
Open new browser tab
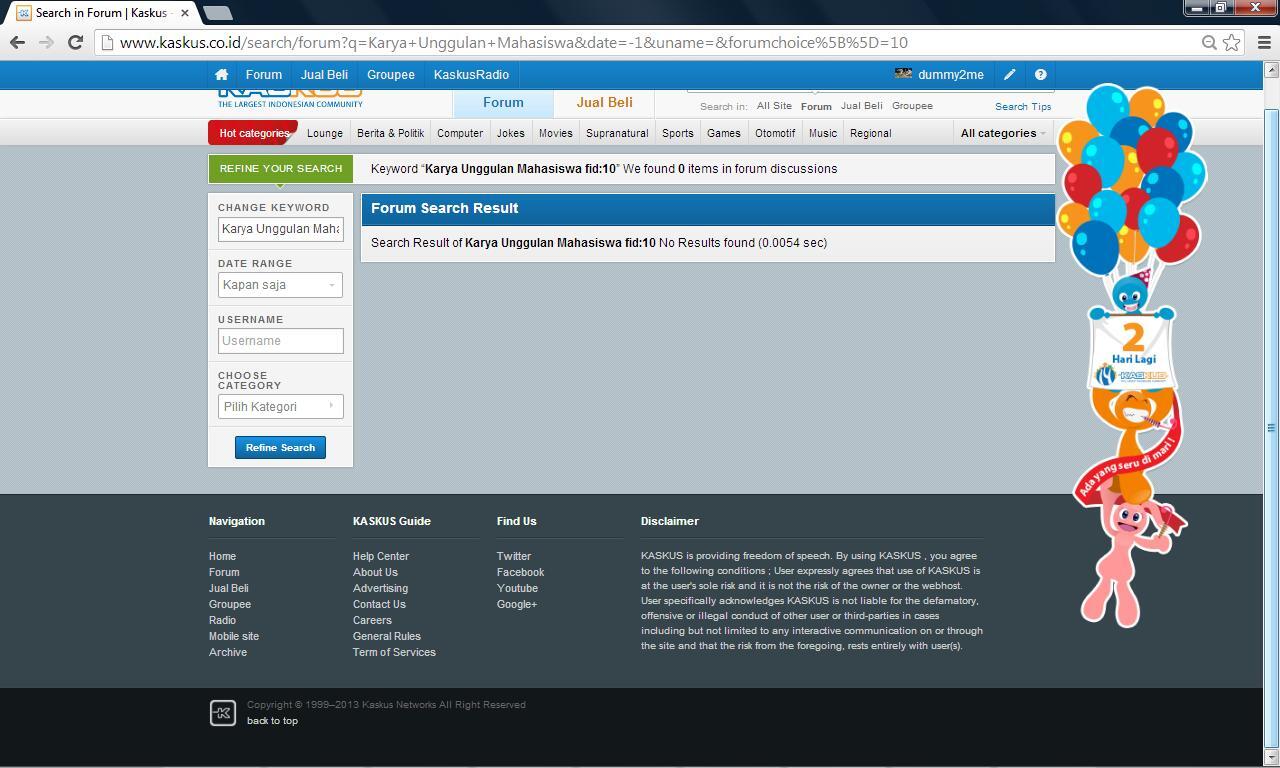click(217, 13)
